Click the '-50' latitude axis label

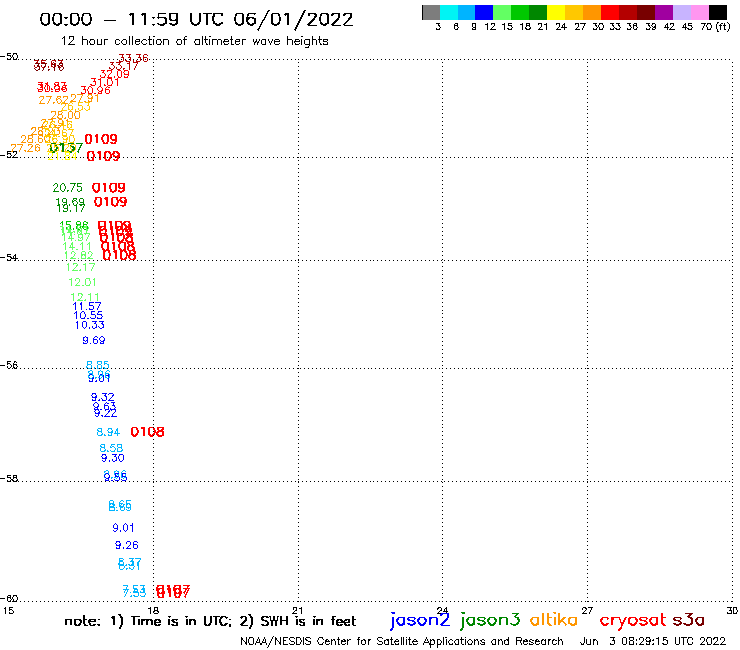coord(9,57)
